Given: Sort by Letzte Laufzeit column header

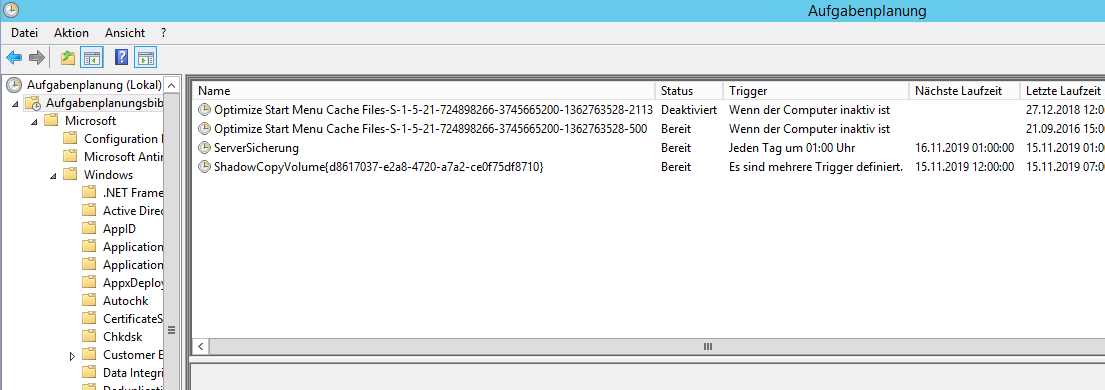Looking at the screenshot, I should coord(1063,91).
